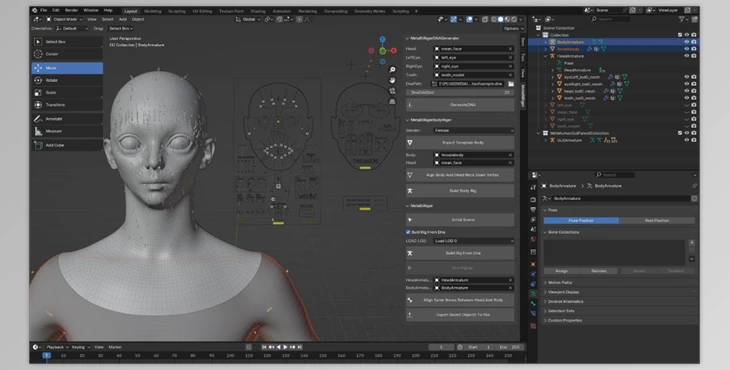
Task: Switch to Rest Position
Action: click(657, 221)
